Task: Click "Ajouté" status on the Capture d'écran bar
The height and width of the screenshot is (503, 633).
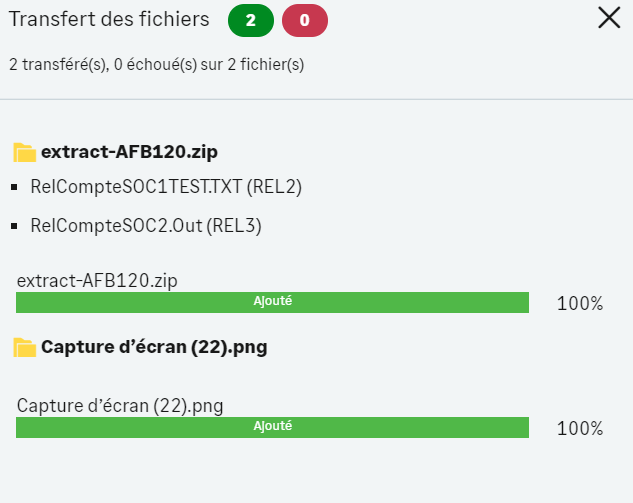Action: point(272,426)
